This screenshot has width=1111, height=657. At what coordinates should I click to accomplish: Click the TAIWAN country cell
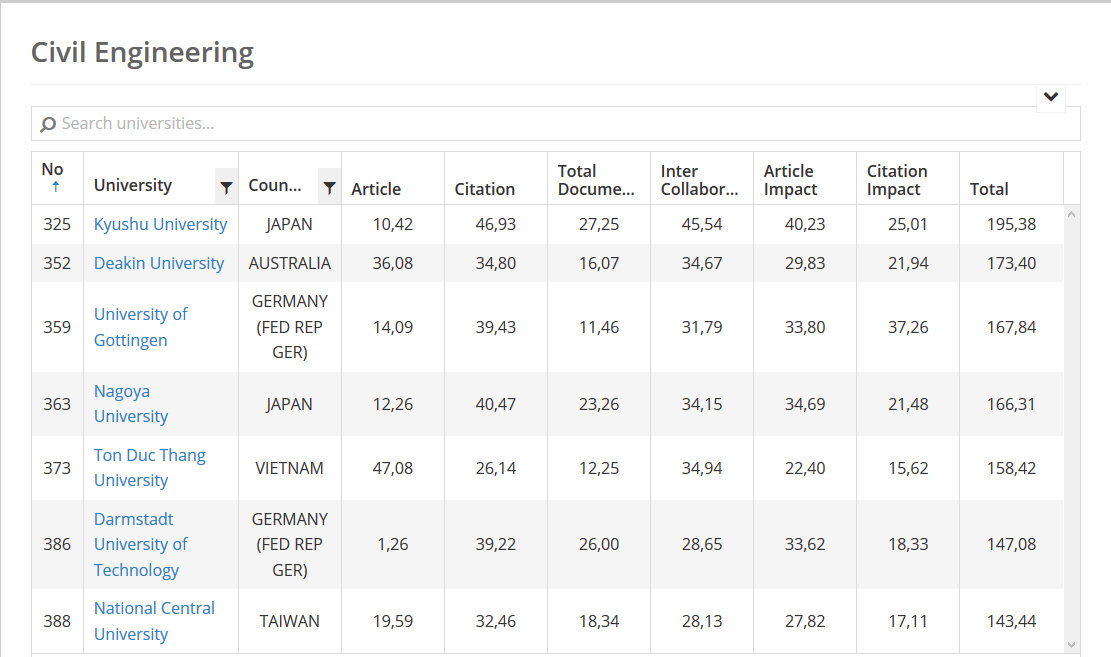(289, 621)
